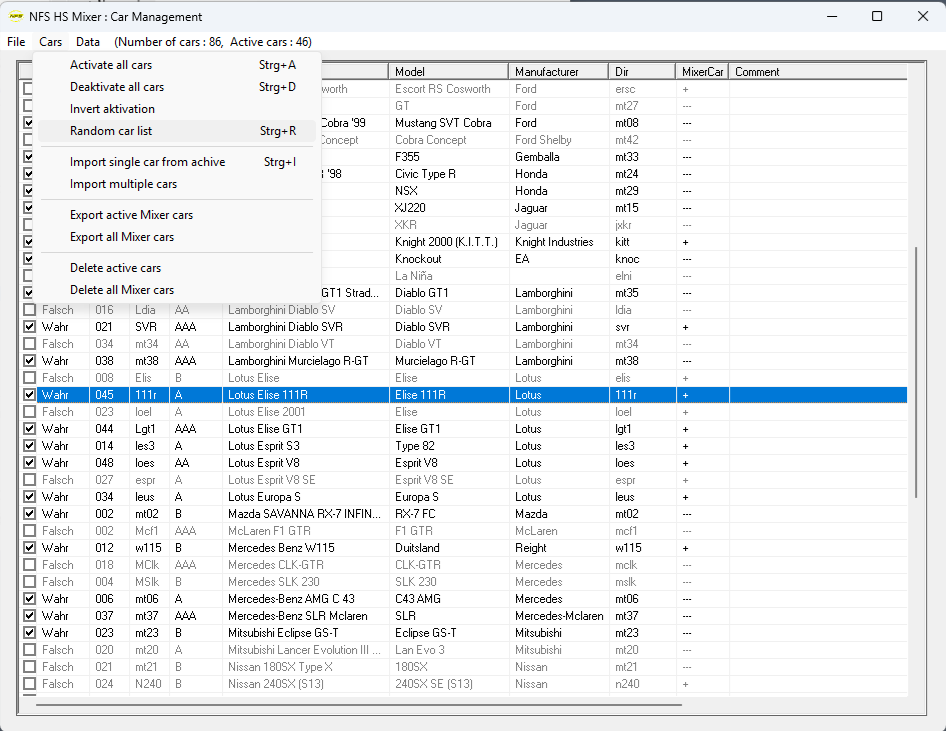
Task: Click the Escort RS Cosworth model cell
Action: click(448, 89)
